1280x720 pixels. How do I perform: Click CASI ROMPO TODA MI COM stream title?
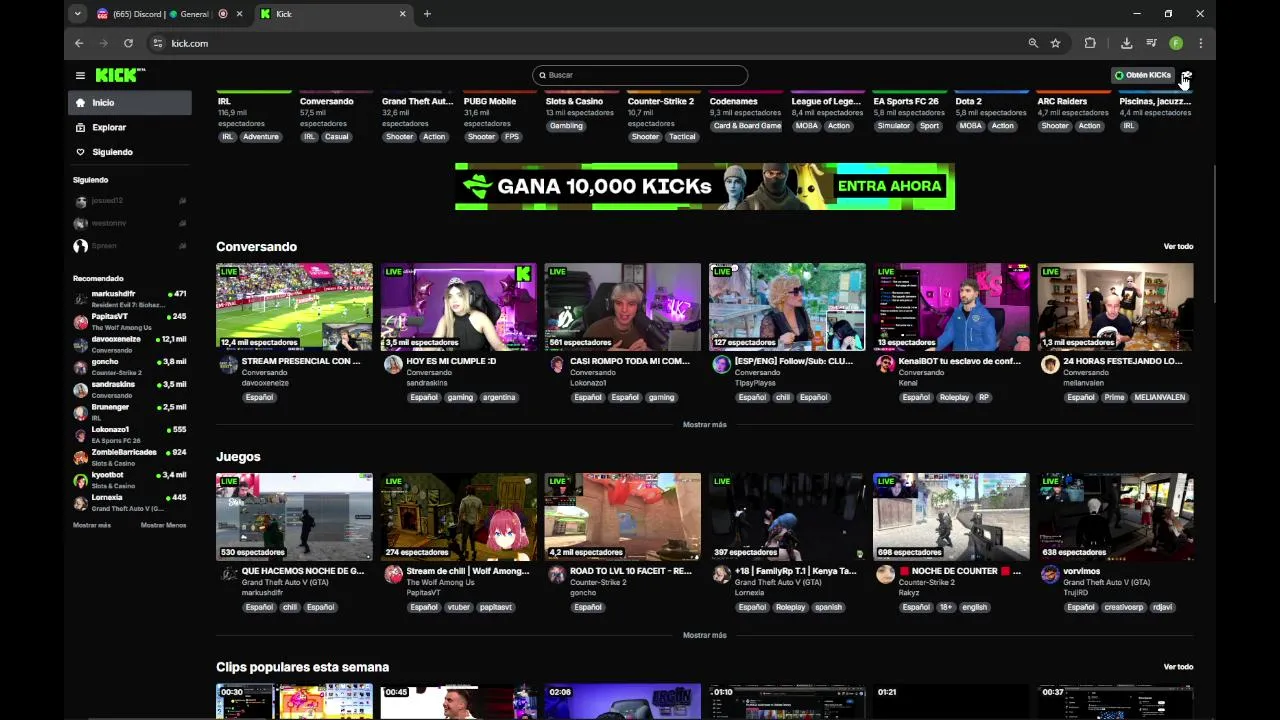630,361
